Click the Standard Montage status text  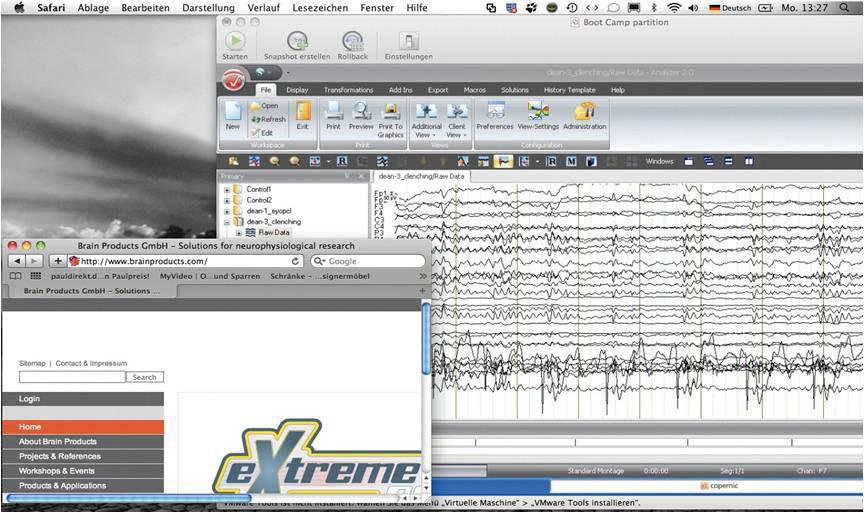(596, 471)
